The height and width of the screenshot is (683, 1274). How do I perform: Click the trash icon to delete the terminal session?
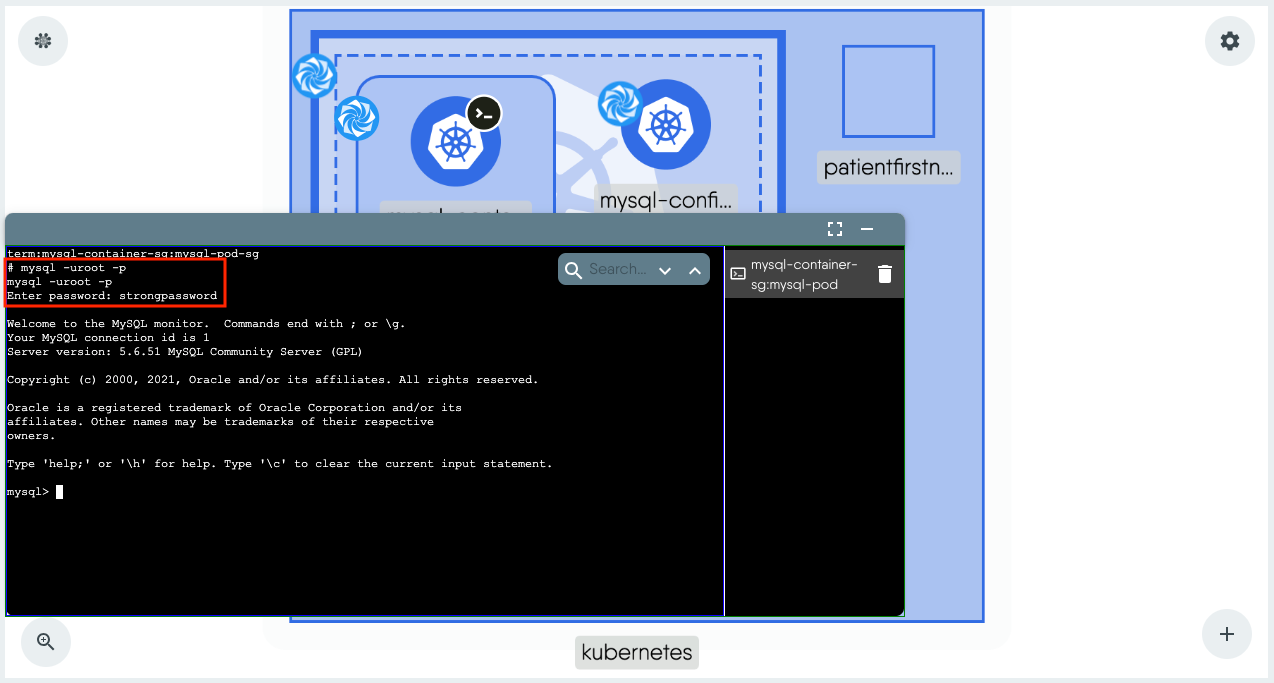(884, 273)
